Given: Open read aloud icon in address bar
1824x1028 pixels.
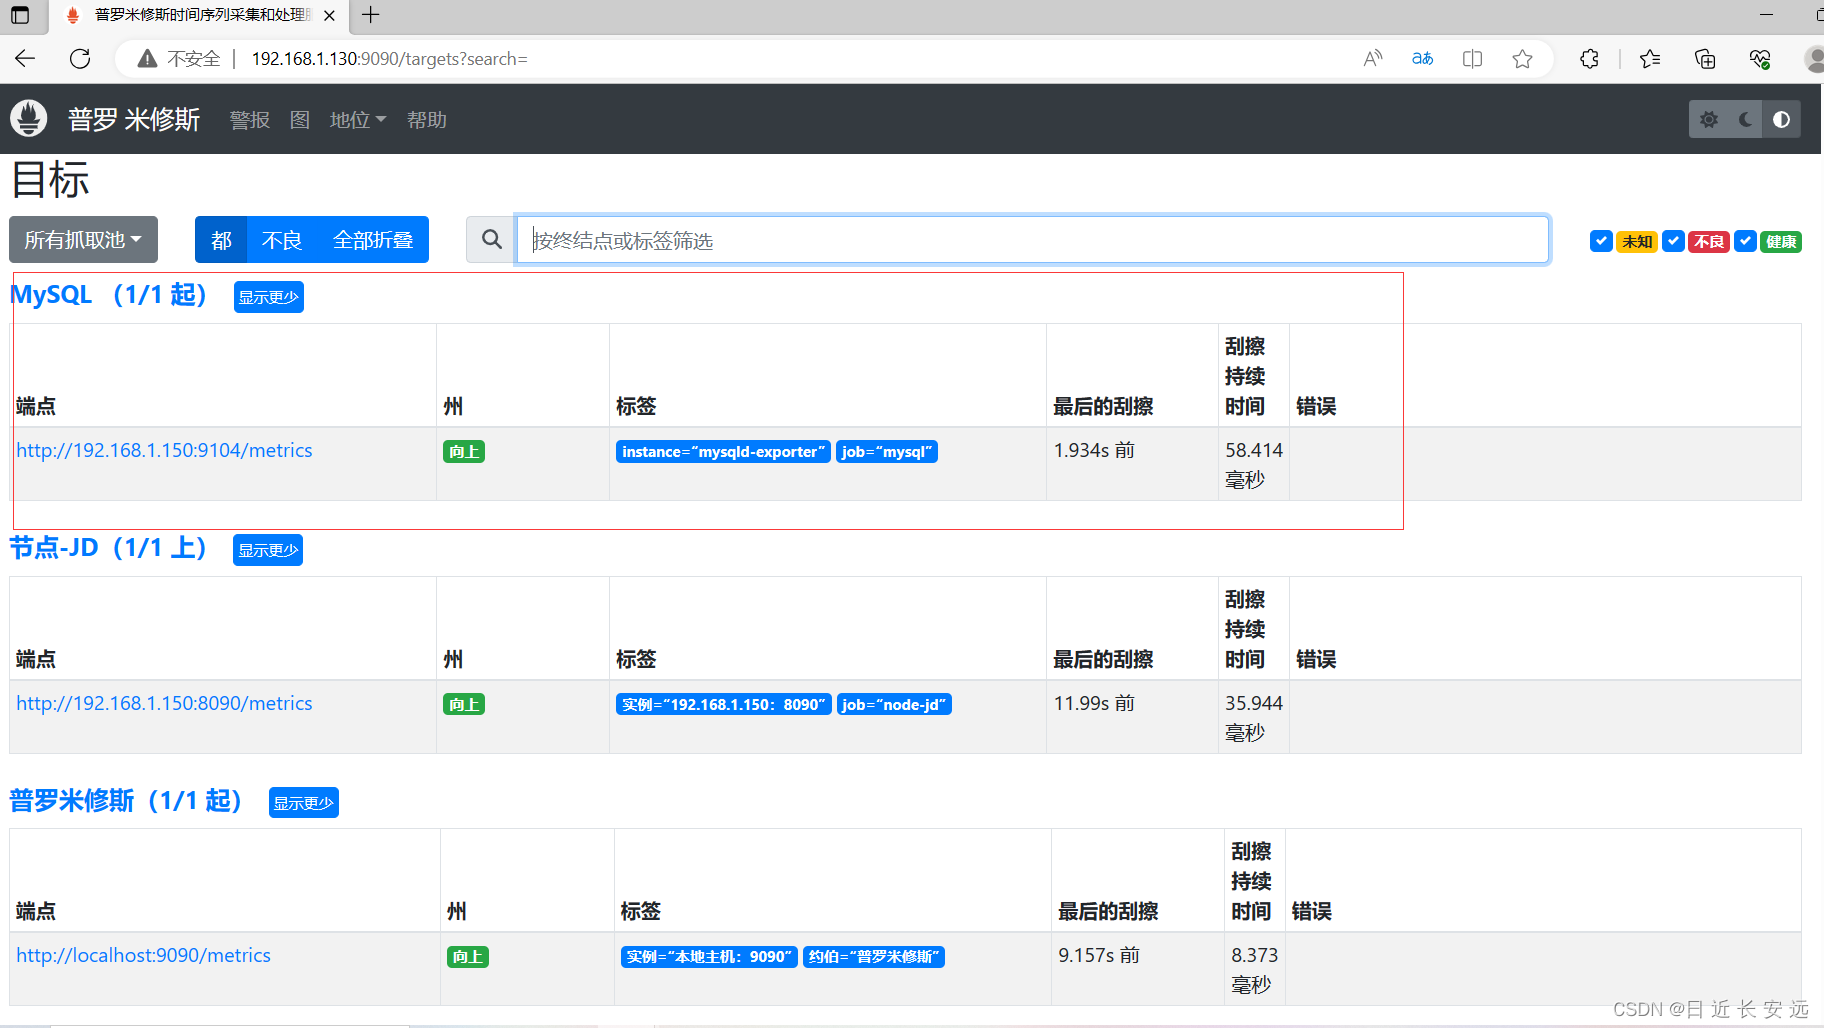Looking at the screenshot, I should (1373, 59).
